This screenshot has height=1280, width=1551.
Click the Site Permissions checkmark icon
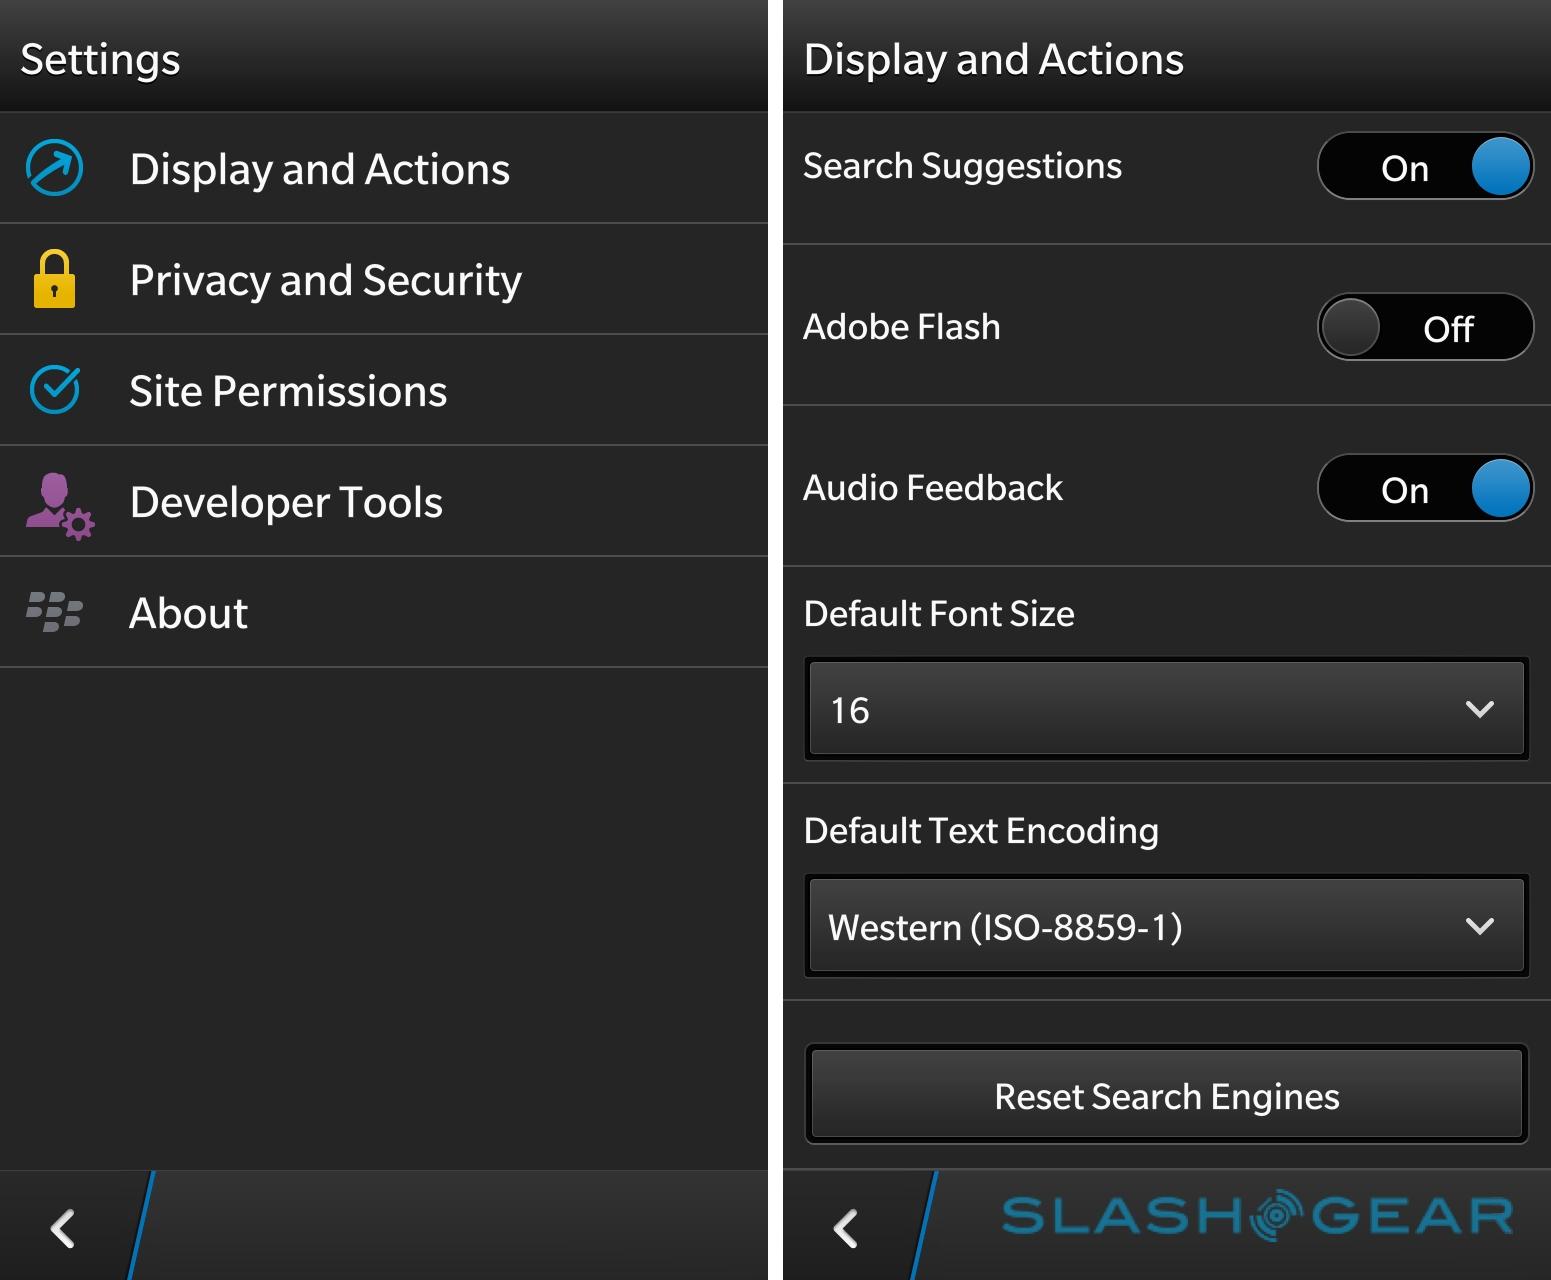54,390
